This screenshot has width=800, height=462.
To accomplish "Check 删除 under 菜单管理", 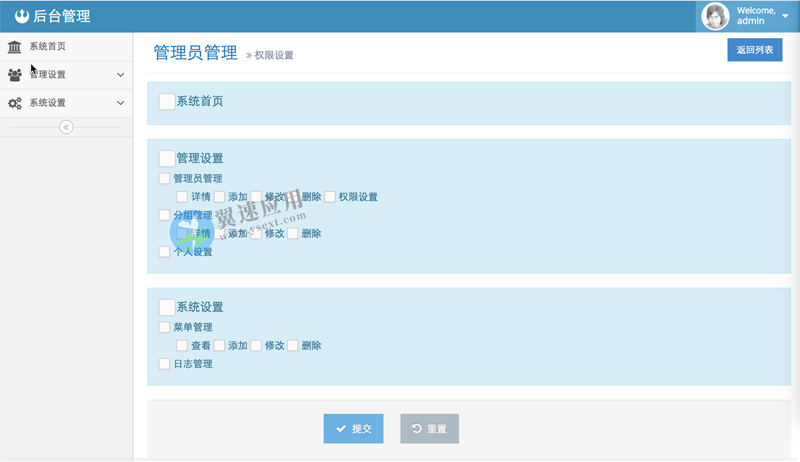I will tap(292, 346).
